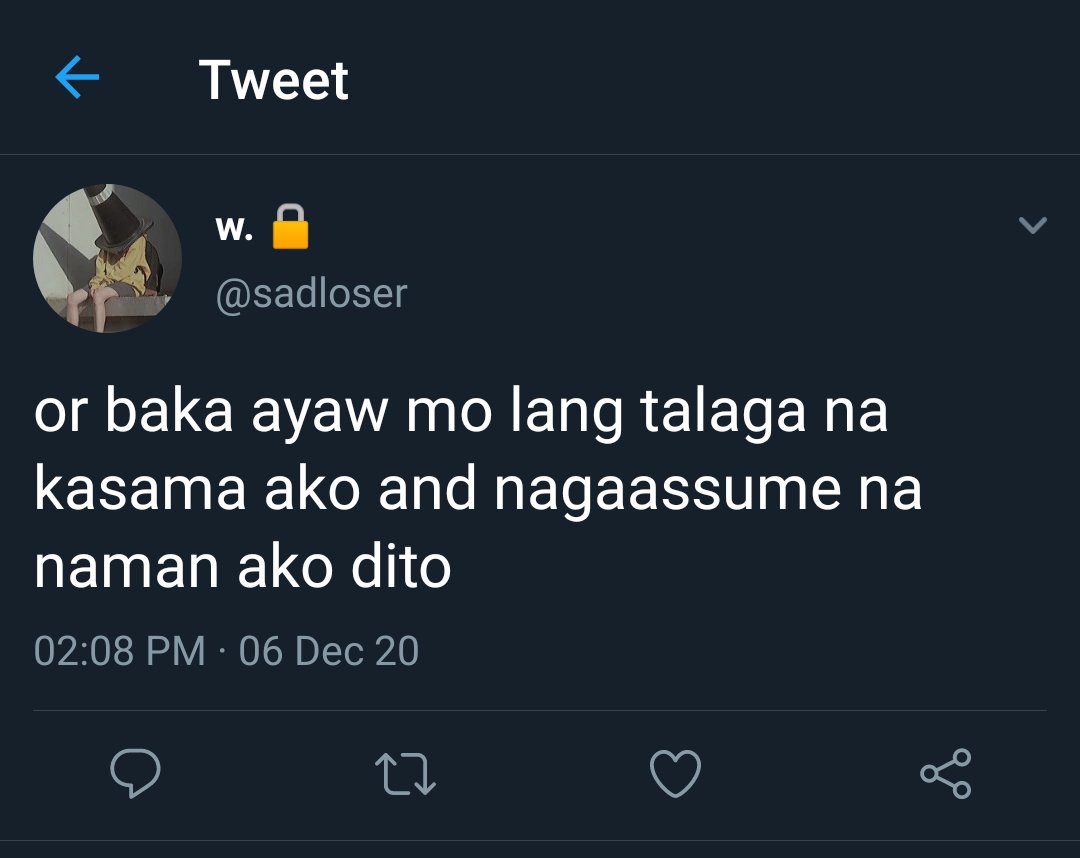Click the word "kasama" in the tweet
The image size is (1080, 858).
[140, 488]
